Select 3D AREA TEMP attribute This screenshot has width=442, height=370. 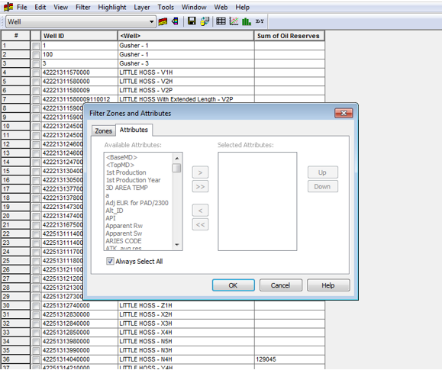point(127,188)
